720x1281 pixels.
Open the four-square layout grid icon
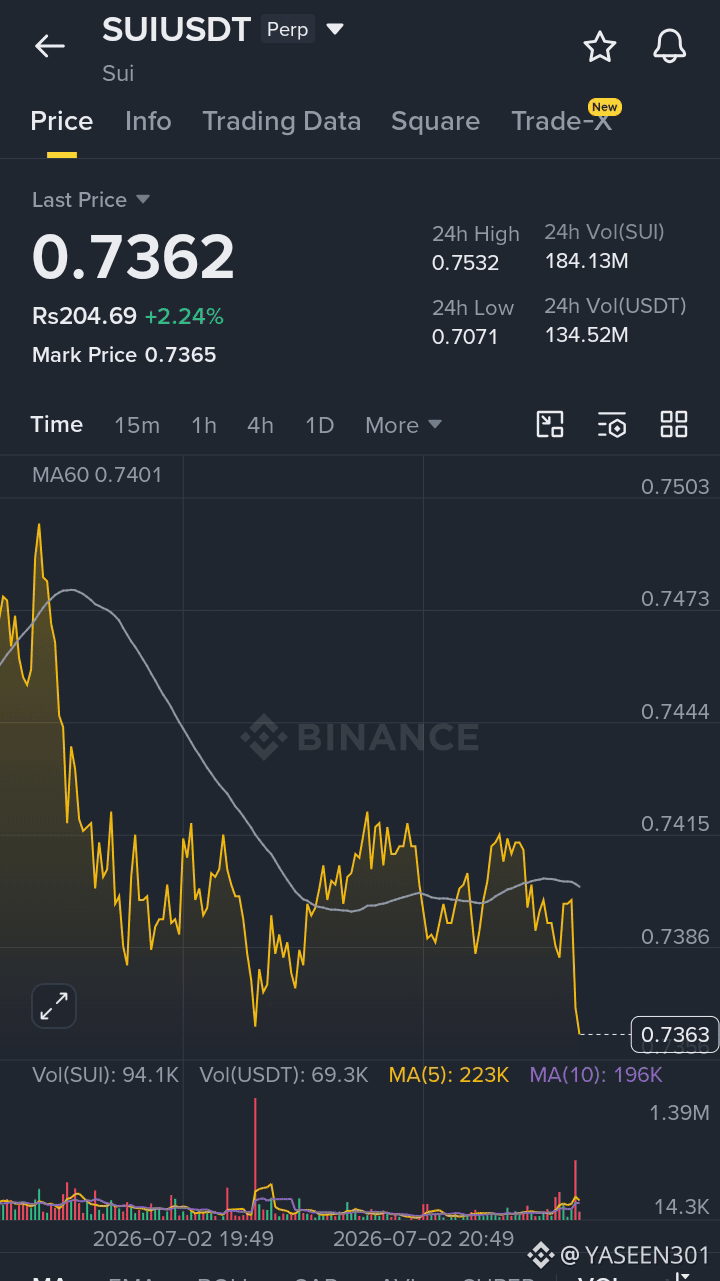click(674, 424)
